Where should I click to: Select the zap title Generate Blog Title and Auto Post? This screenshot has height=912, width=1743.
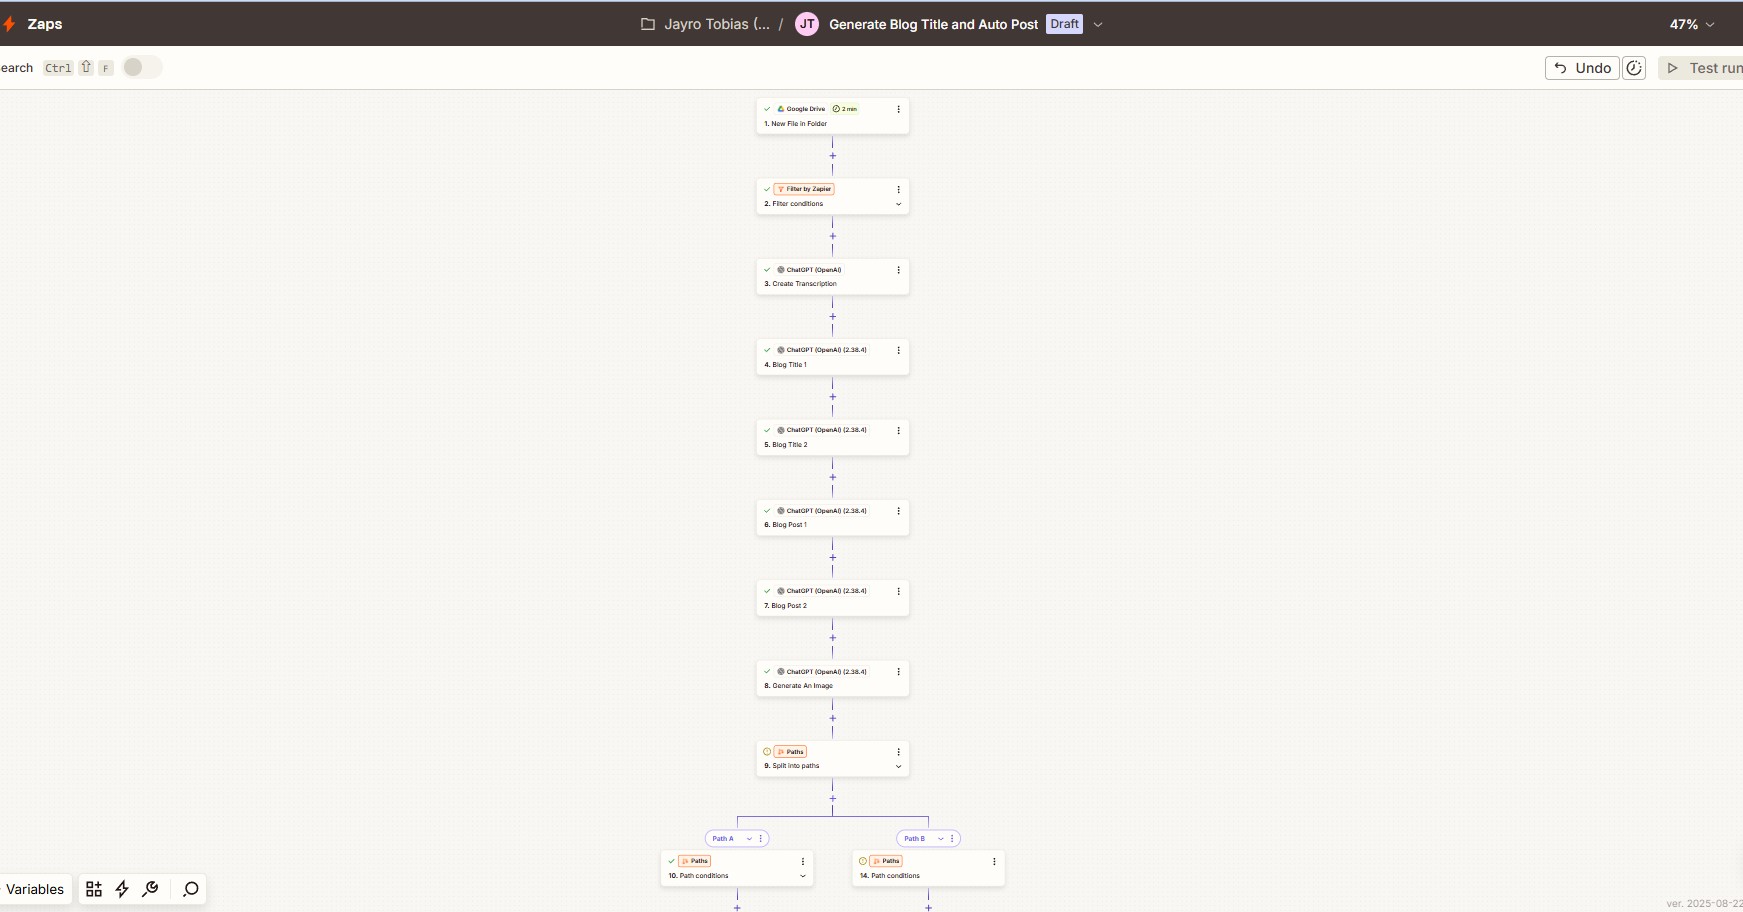coord(933,24)
